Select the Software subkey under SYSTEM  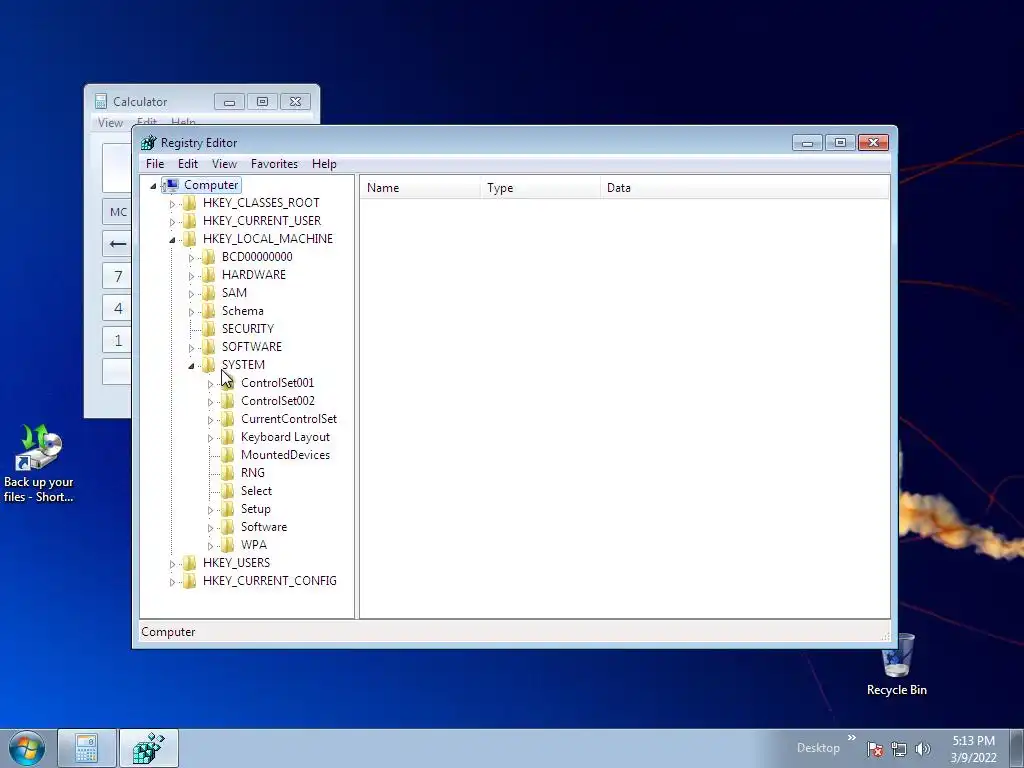coord(264,527)
